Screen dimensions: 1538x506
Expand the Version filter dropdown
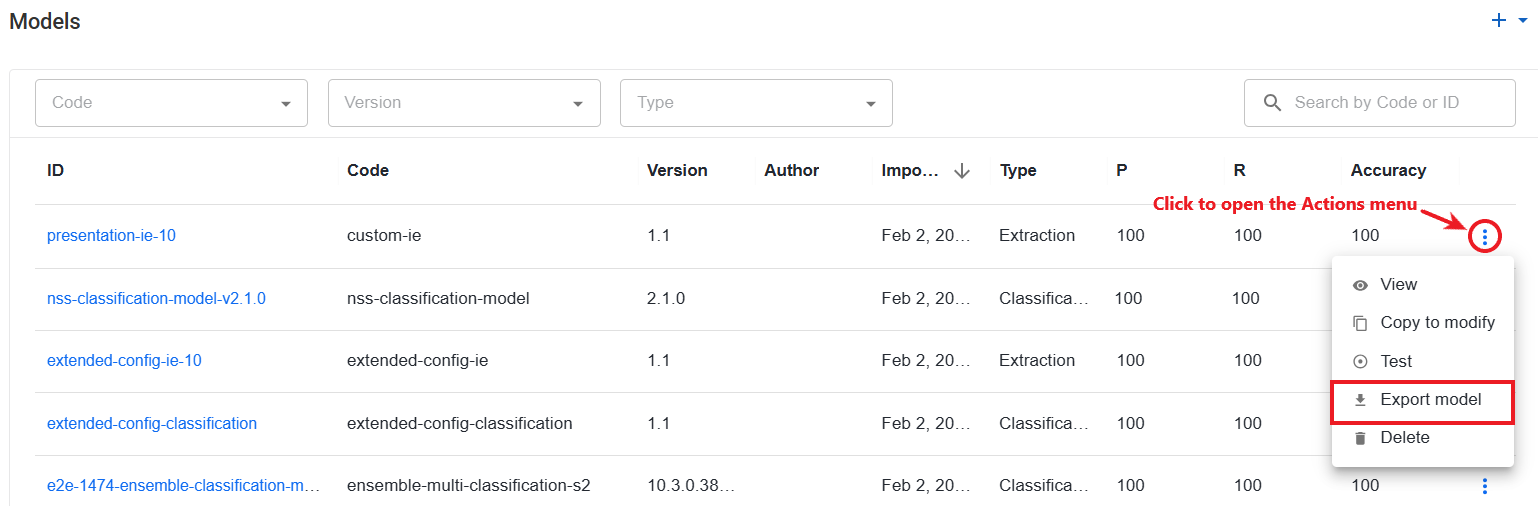coord(578,103)
